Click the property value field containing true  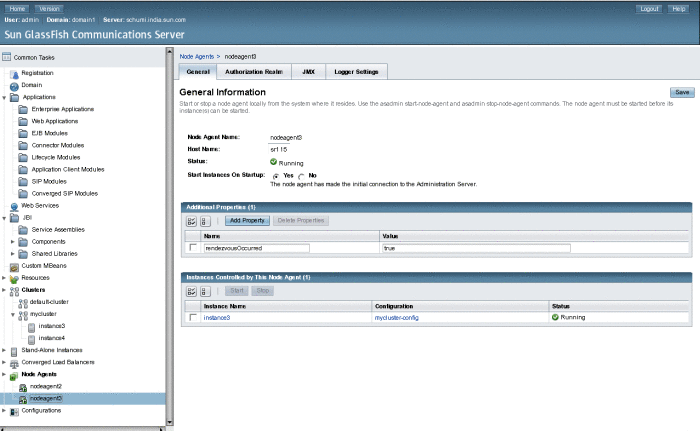click(x=476, y=248)
